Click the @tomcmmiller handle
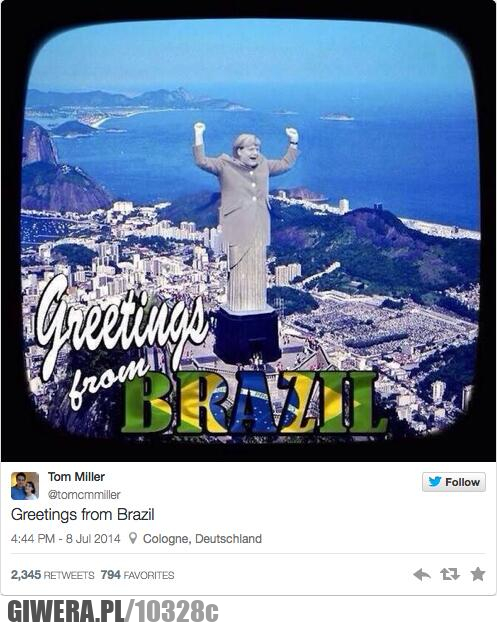The width and height of the screenshot is (497, 627). click(84, 495)
